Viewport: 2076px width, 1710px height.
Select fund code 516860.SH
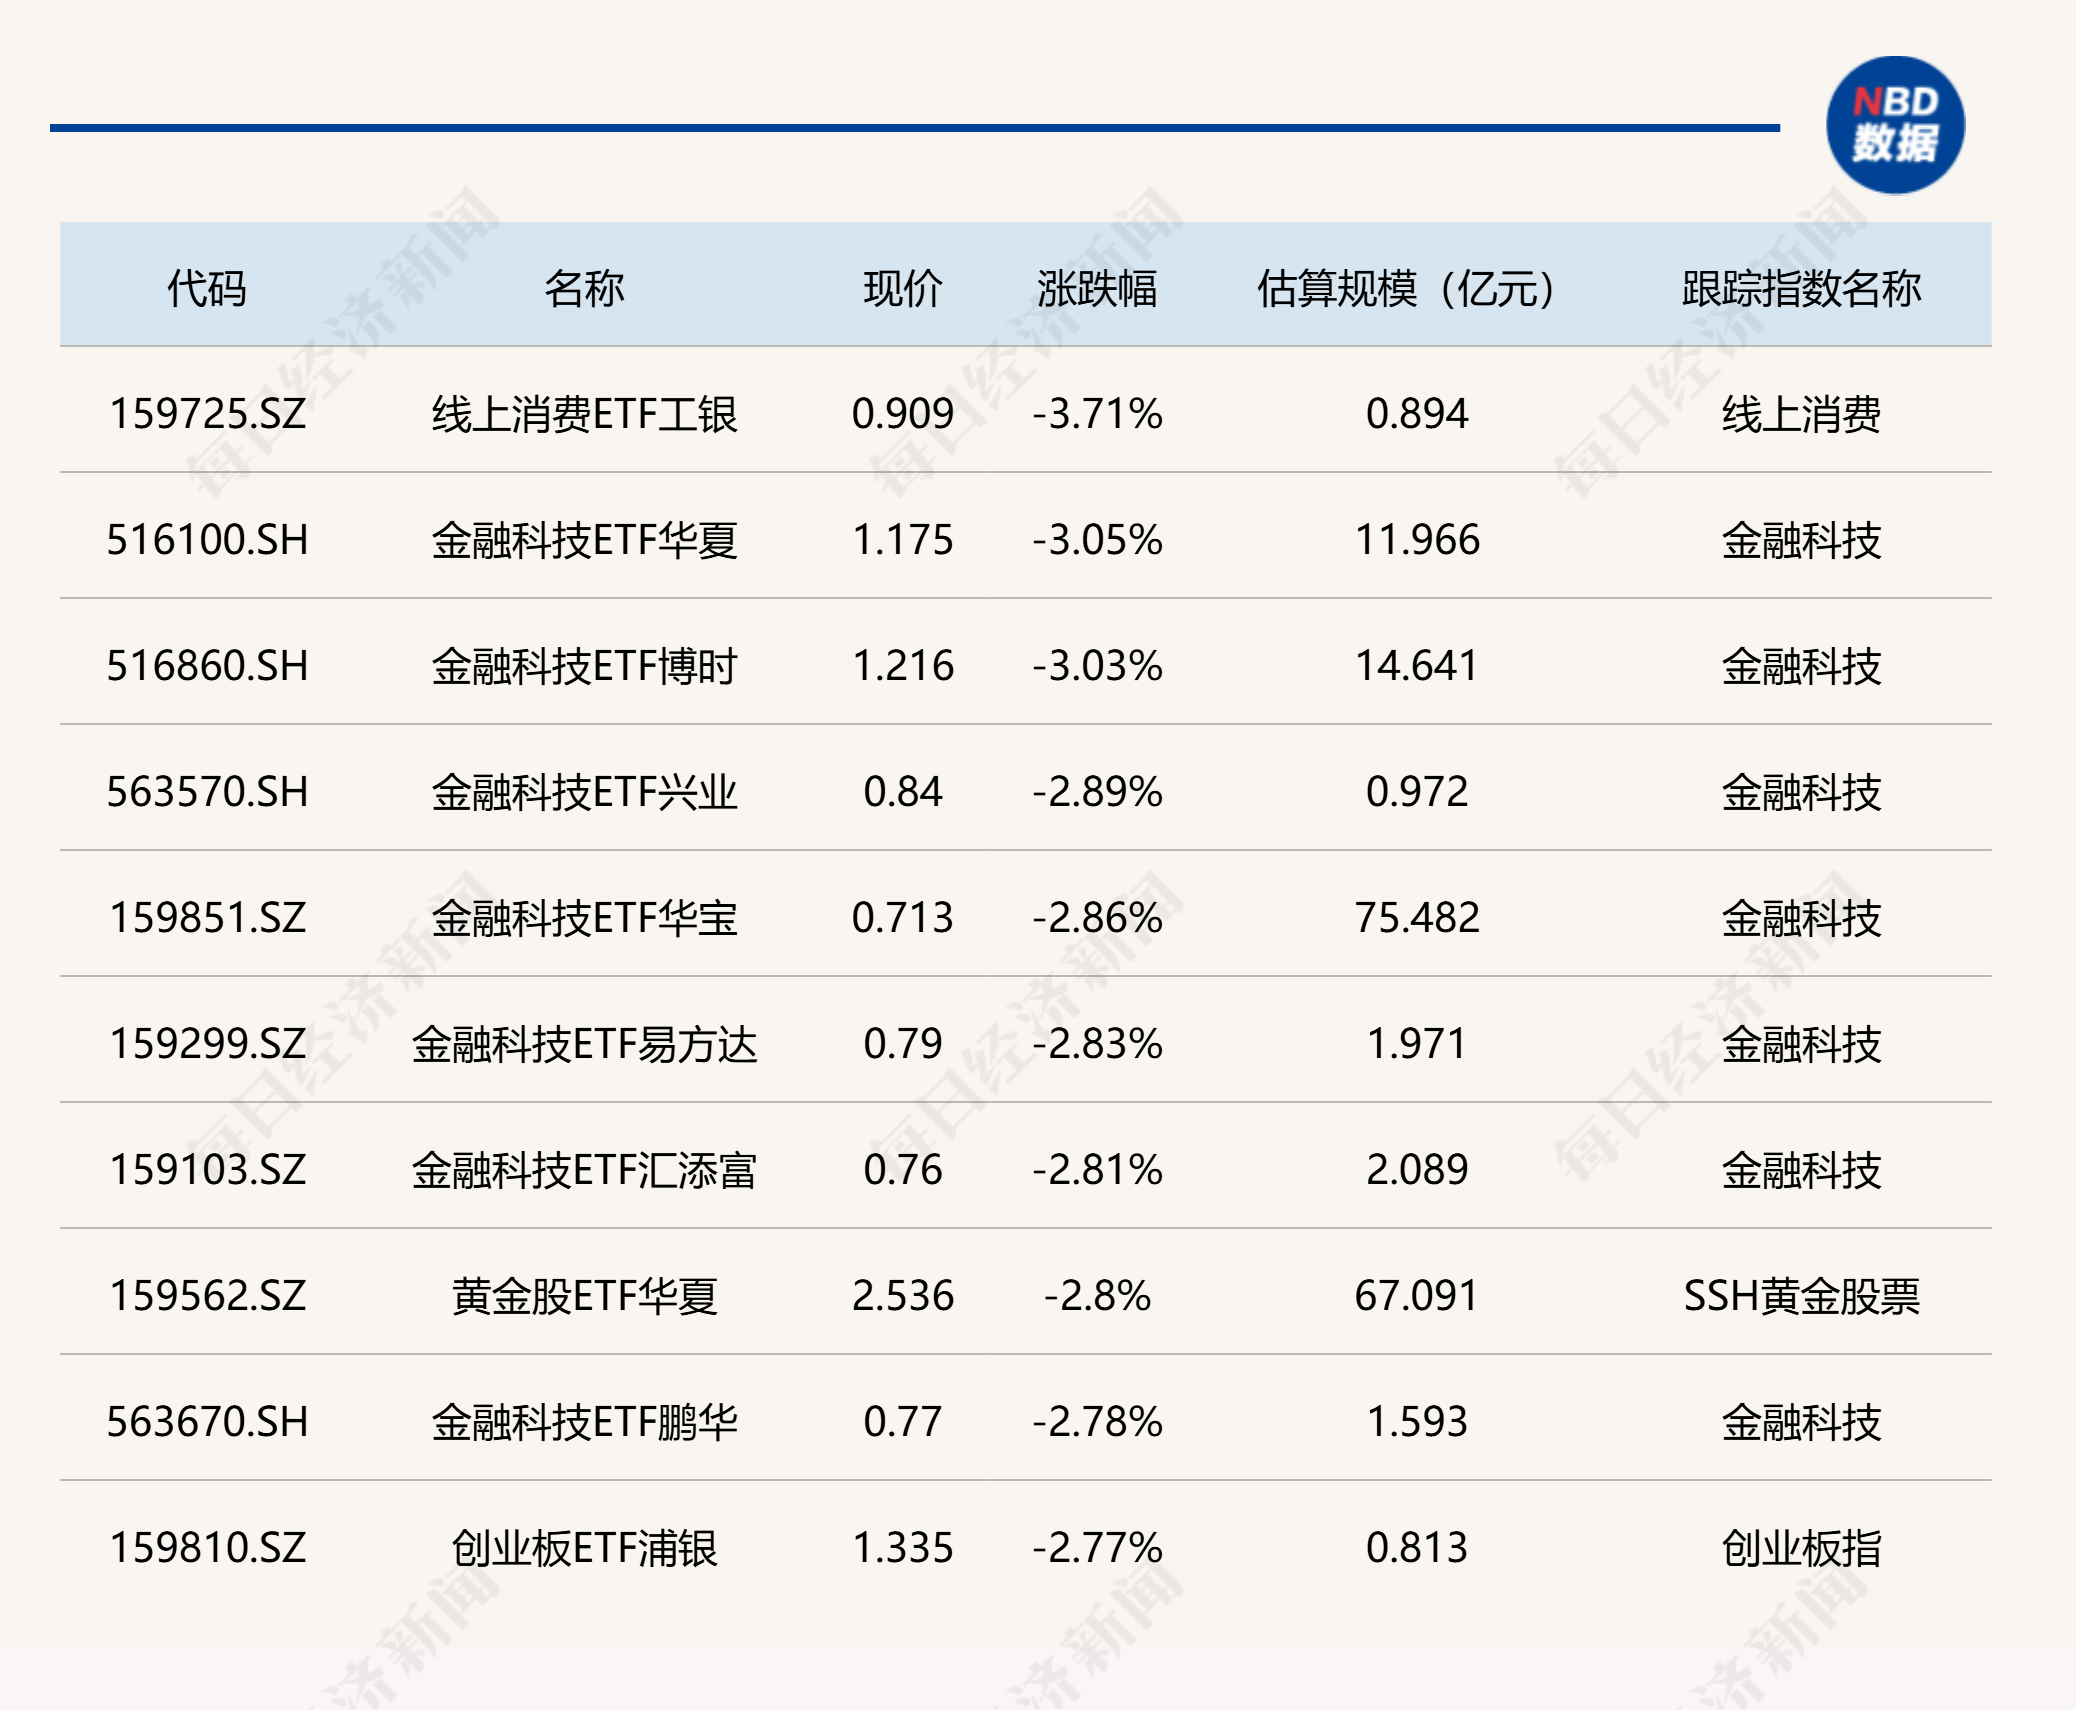(x=207, y=666)
